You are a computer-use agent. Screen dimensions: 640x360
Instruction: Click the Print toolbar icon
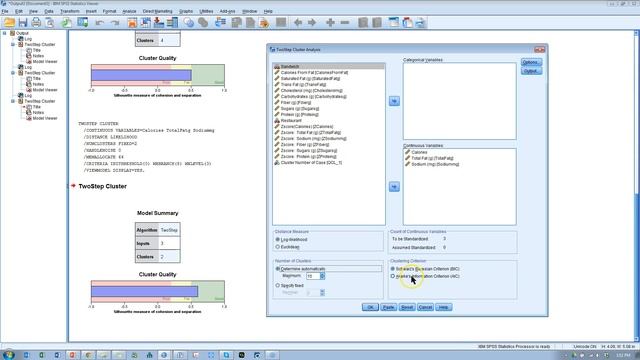[x=36, y=22]
